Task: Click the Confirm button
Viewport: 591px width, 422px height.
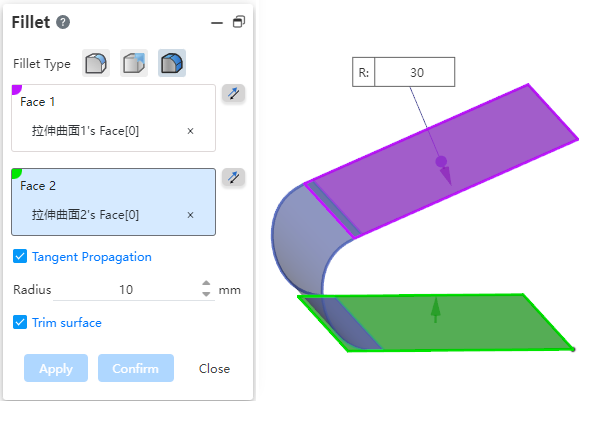Action: coord(136,368)
